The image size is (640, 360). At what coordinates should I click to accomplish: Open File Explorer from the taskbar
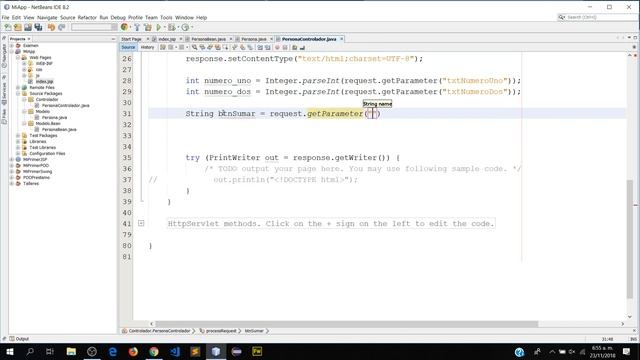[71, 351]
